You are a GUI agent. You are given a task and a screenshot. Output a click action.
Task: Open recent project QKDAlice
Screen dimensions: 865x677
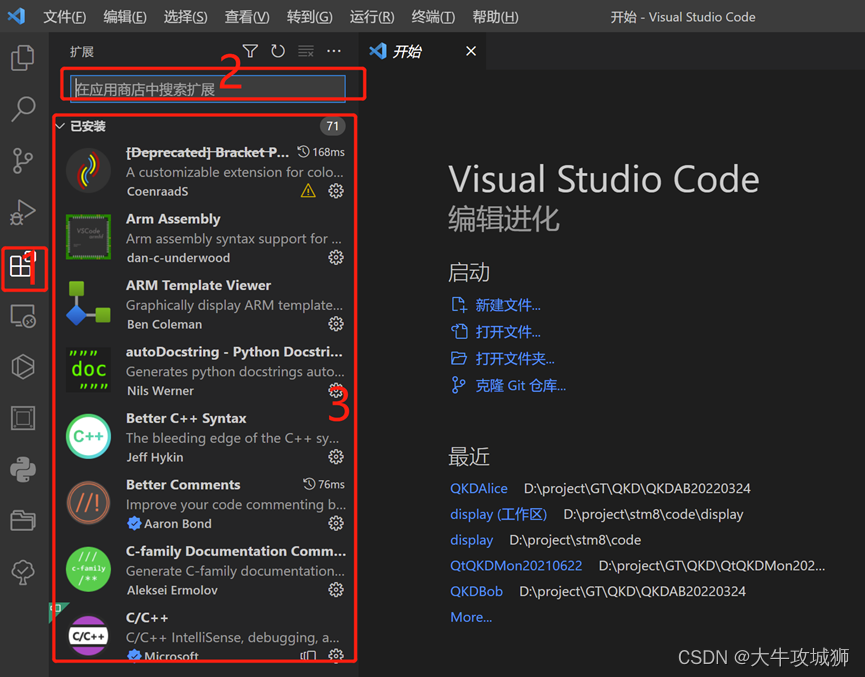point(479,489)
